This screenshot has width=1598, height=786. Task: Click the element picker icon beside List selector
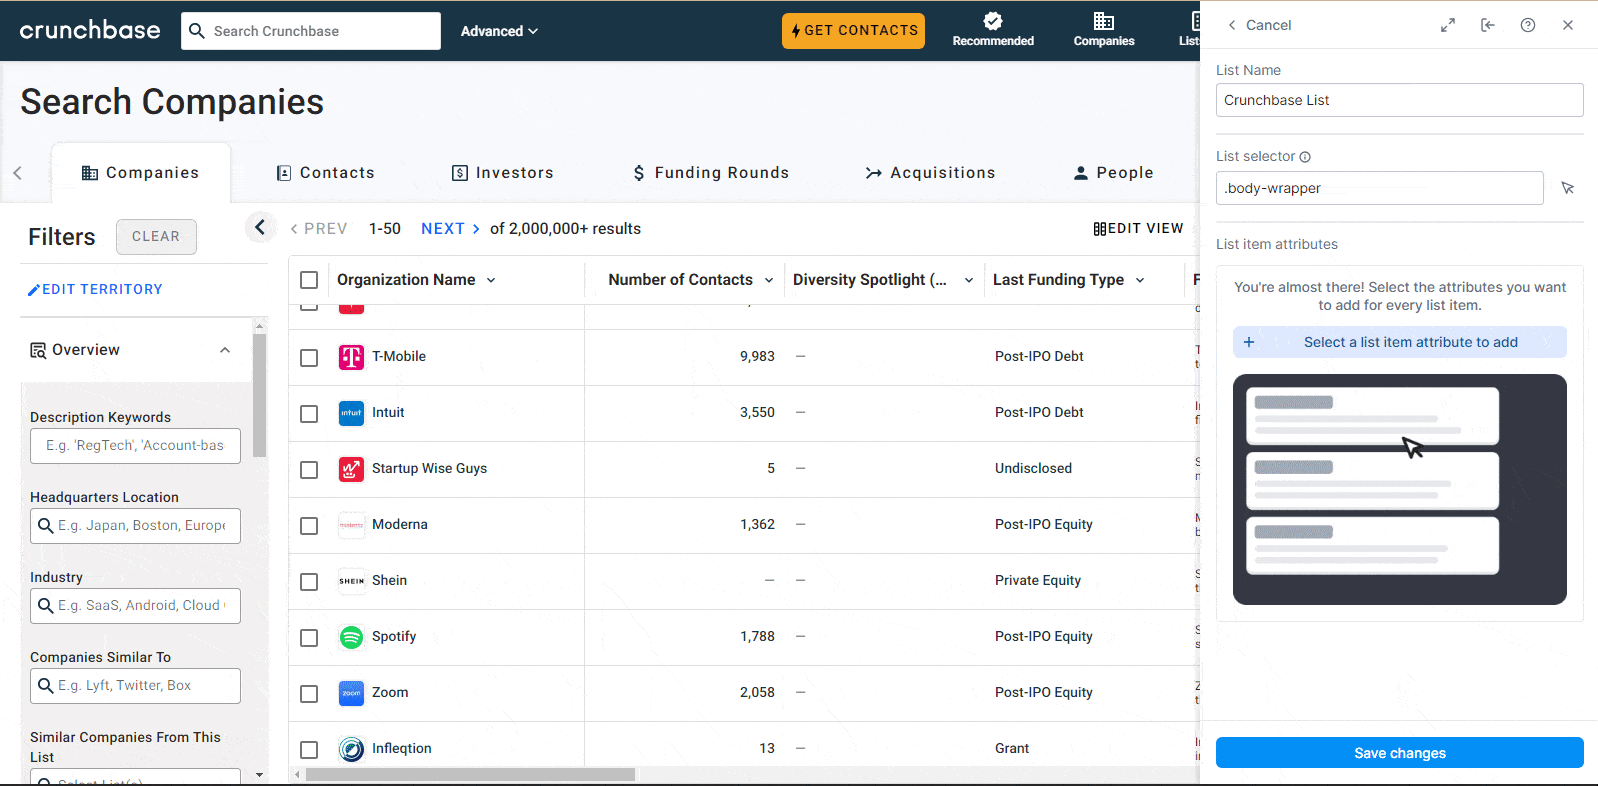(1567, 188)
